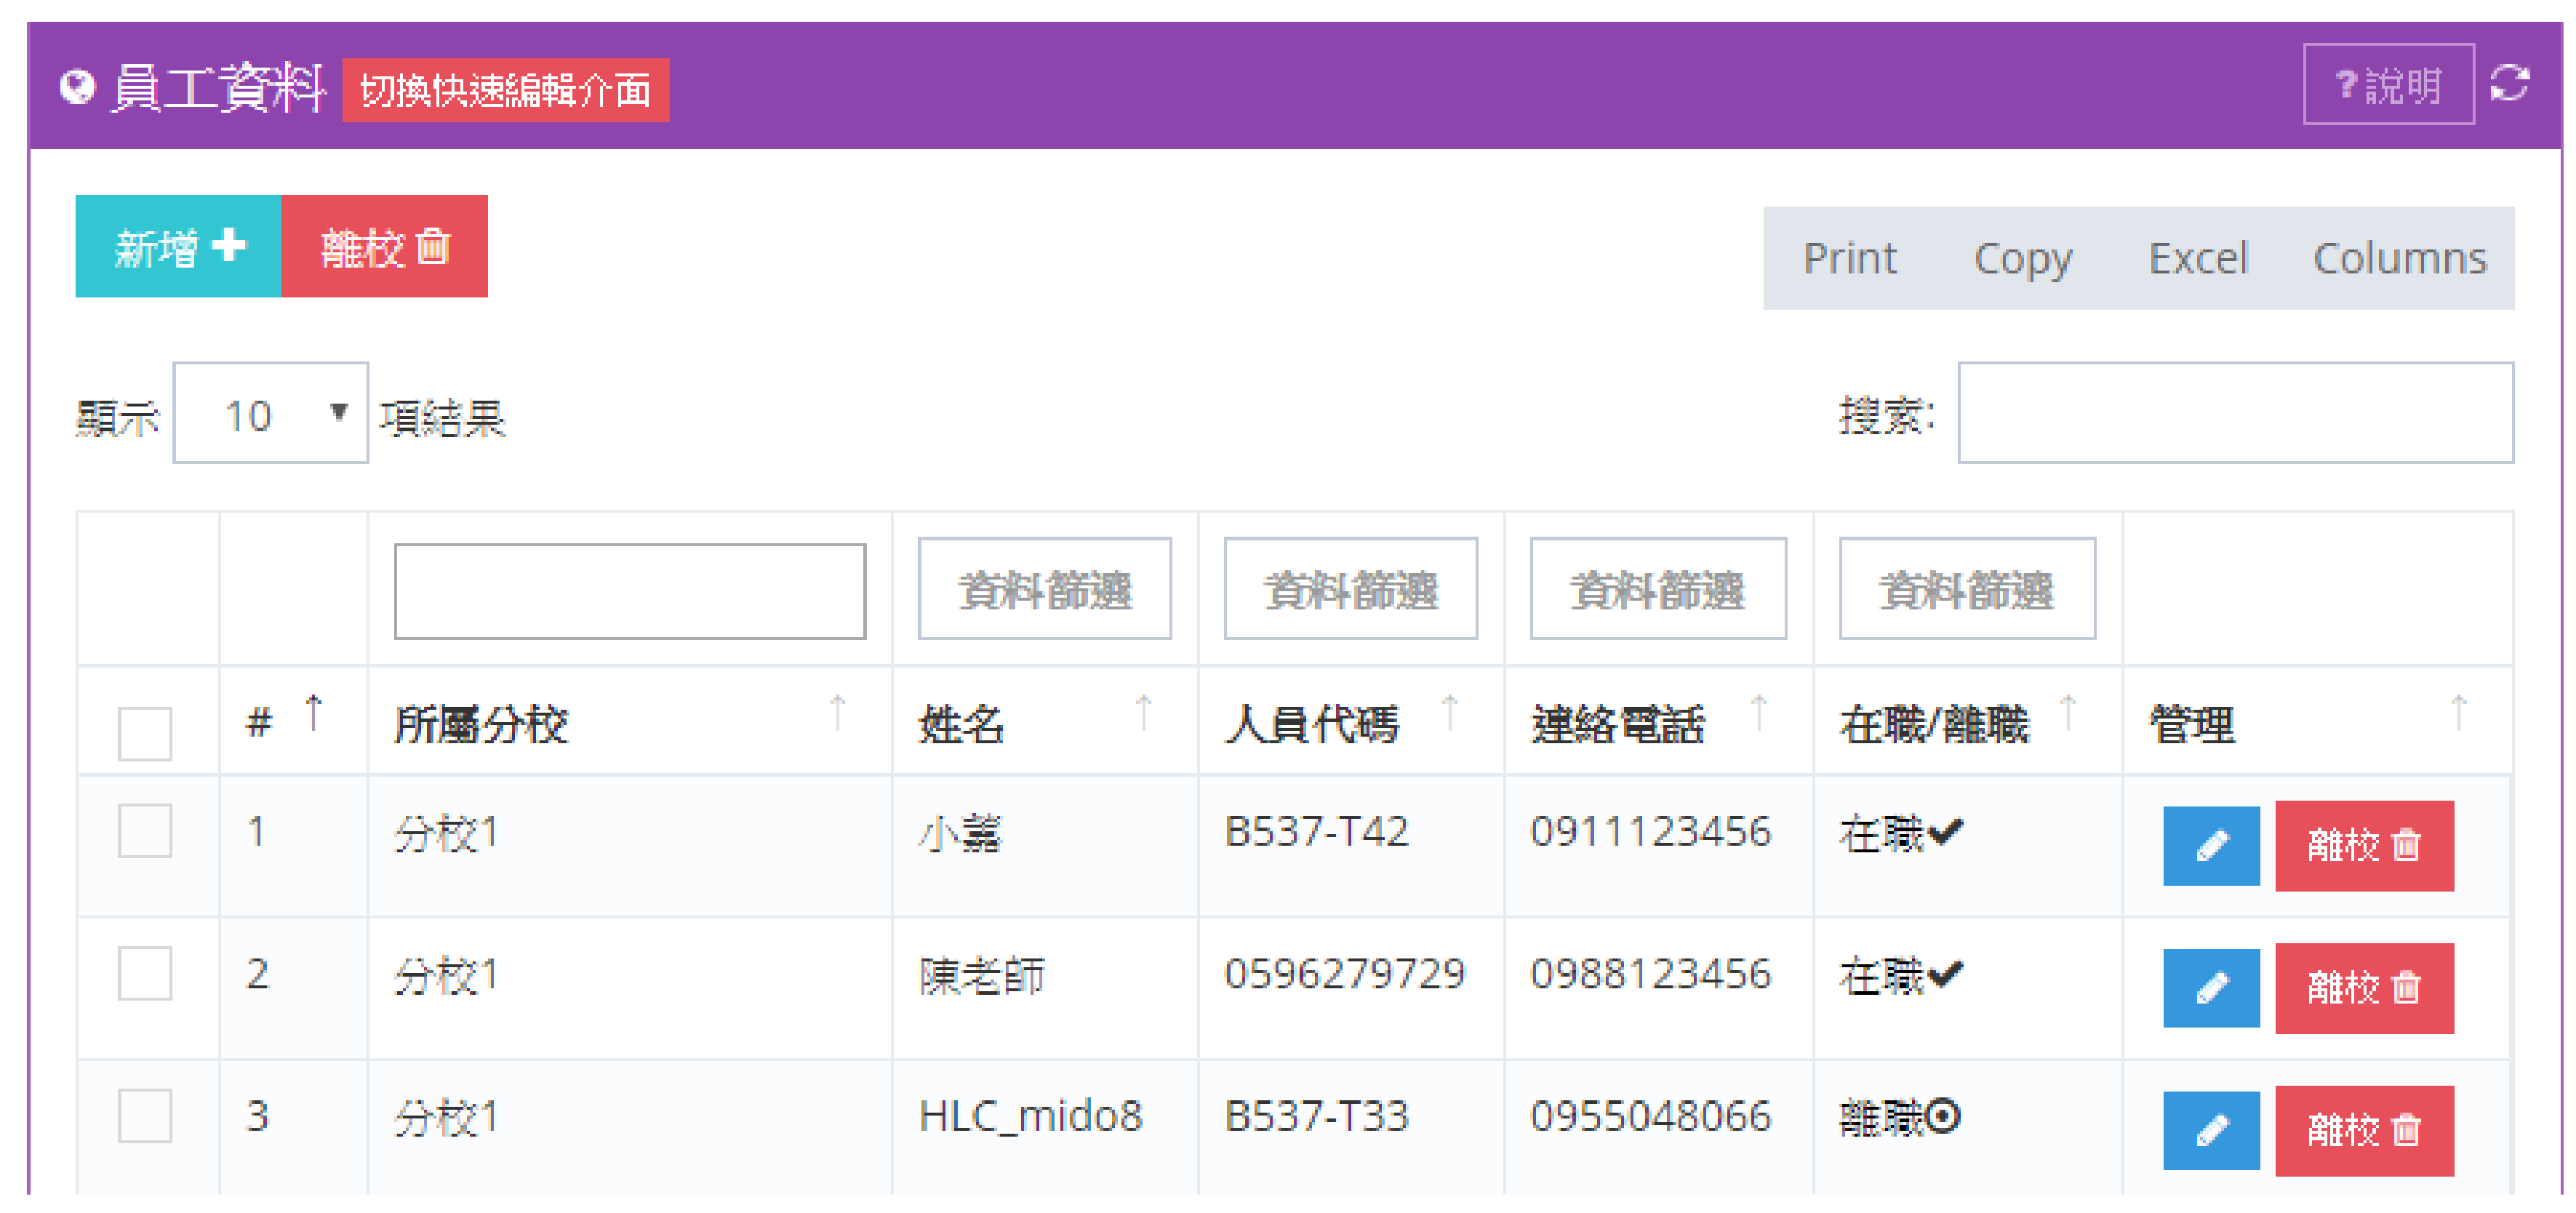Sort by the 姓名 column arrow
This screenshot has width=2576, height=1213.
(x=1143, y=713)
